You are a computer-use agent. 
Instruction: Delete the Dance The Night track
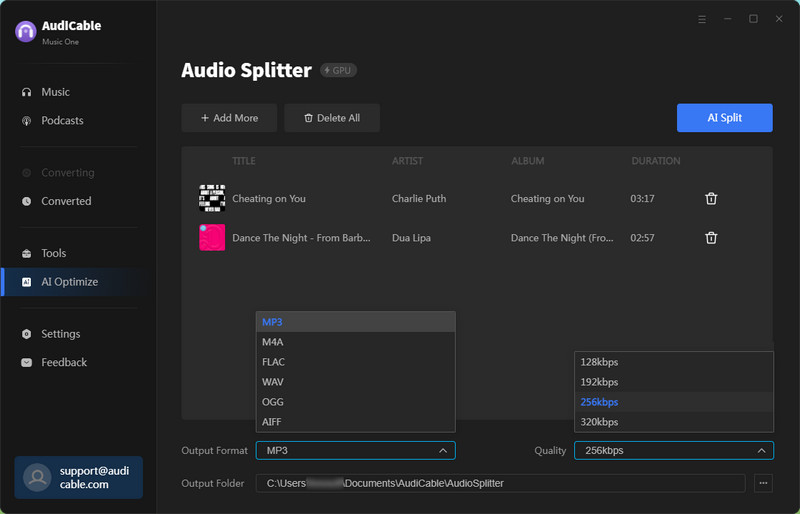[711, 238]
